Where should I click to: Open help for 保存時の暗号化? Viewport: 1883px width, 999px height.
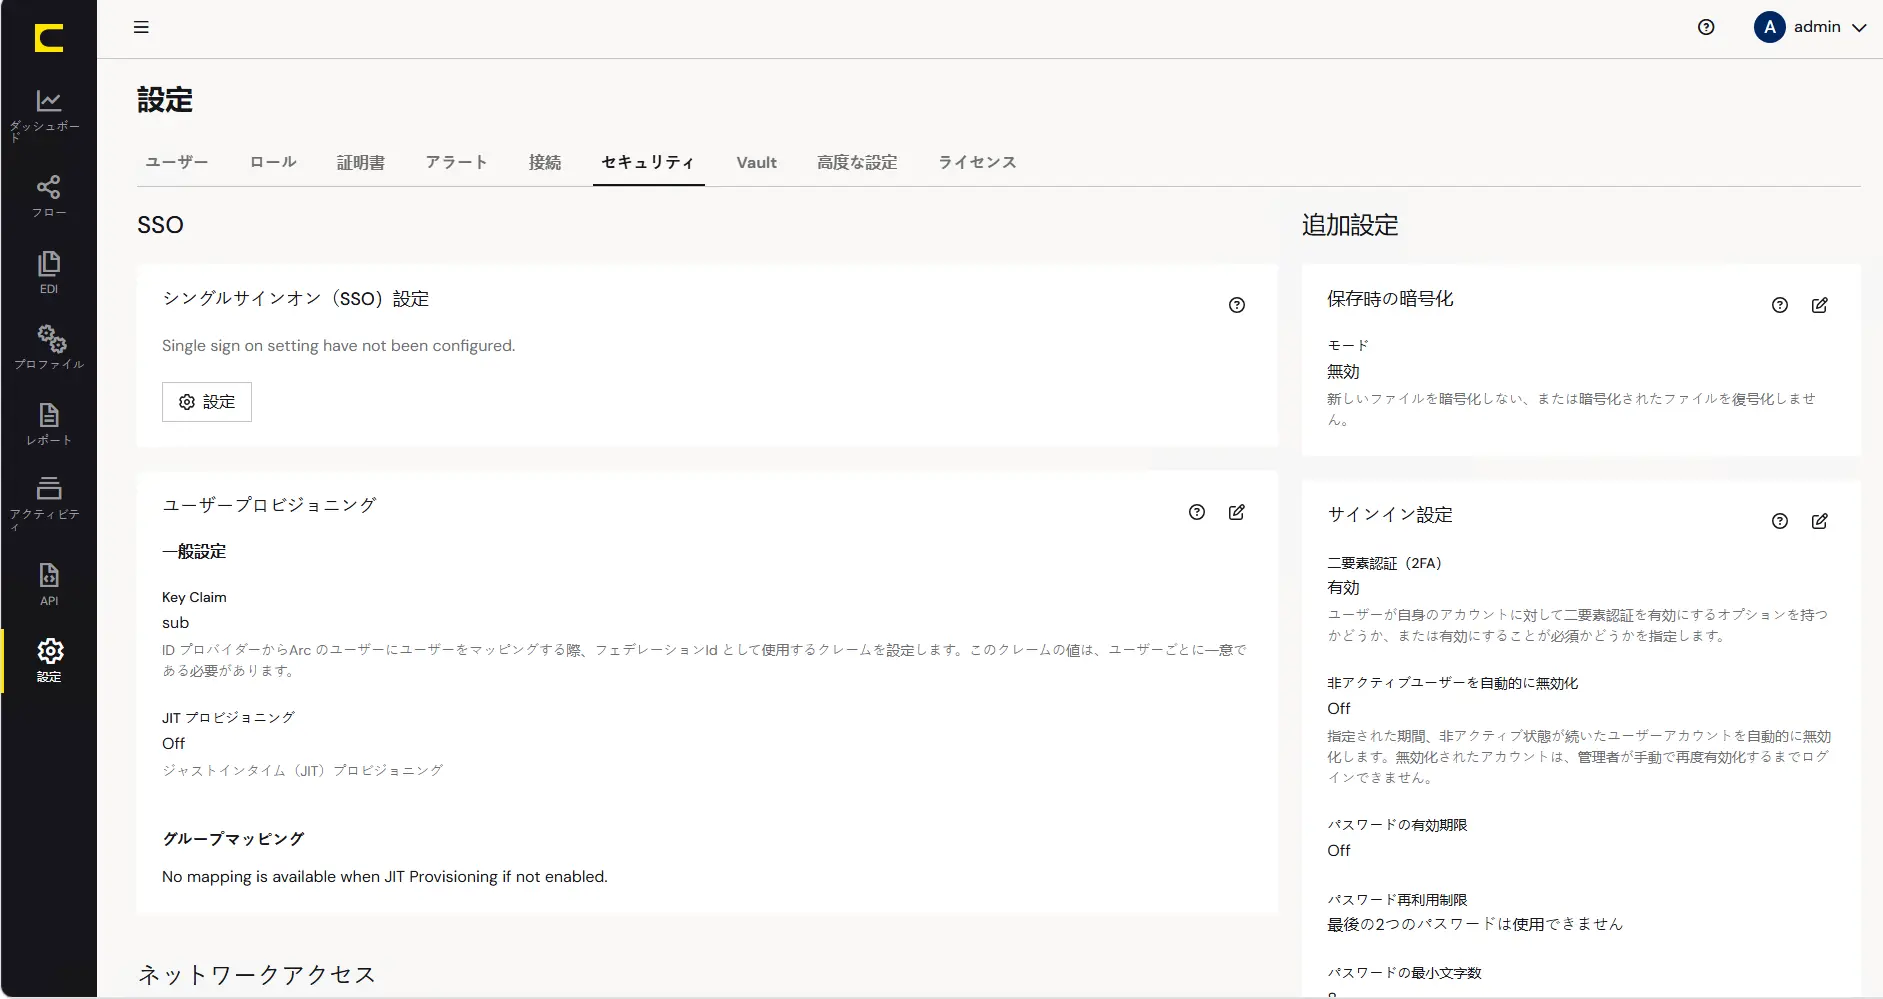pos(1780,305)
